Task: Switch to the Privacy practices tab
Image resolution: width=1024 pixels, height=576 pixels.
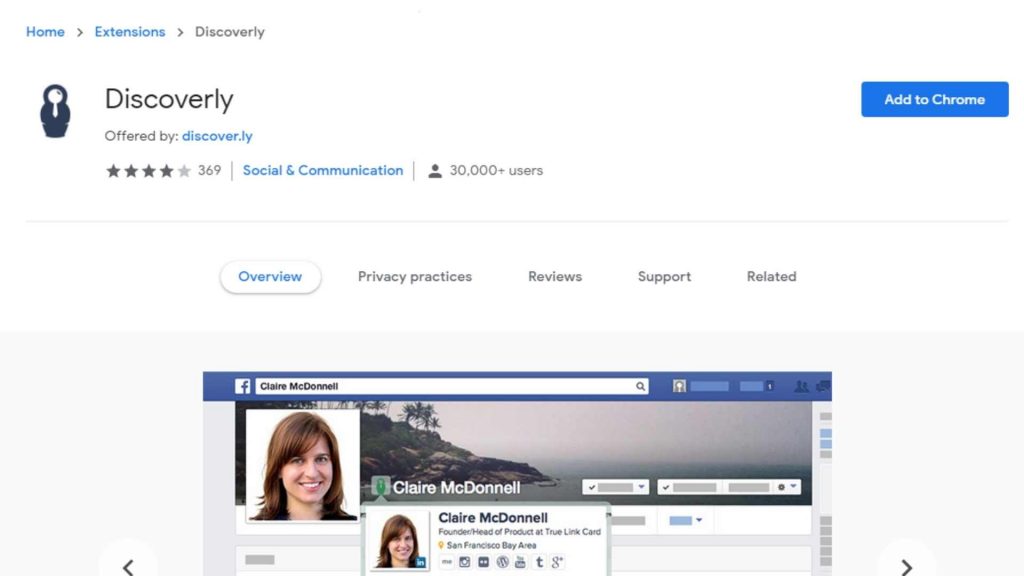Action: click(x=414, y=276)
